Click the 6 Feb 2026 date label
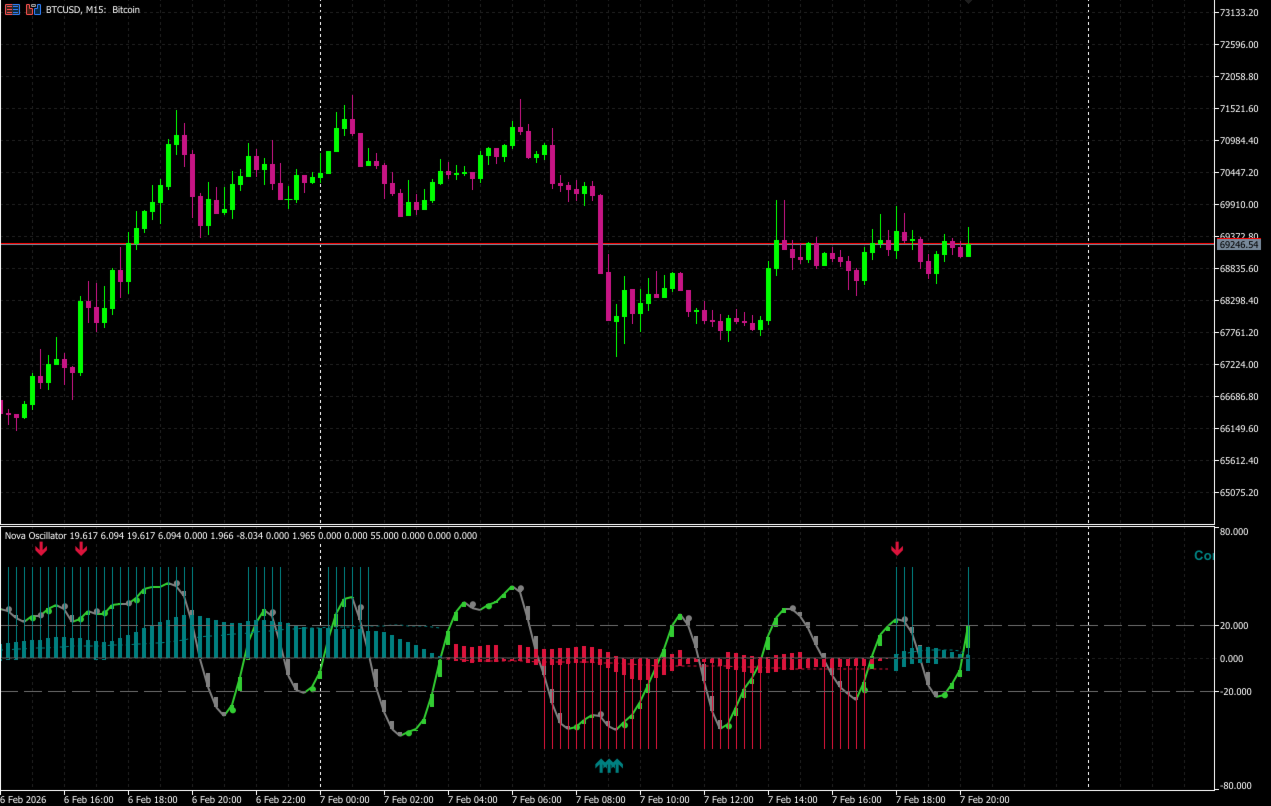Viewport: 1271px width, 806px height. click(x=26, y=799)
